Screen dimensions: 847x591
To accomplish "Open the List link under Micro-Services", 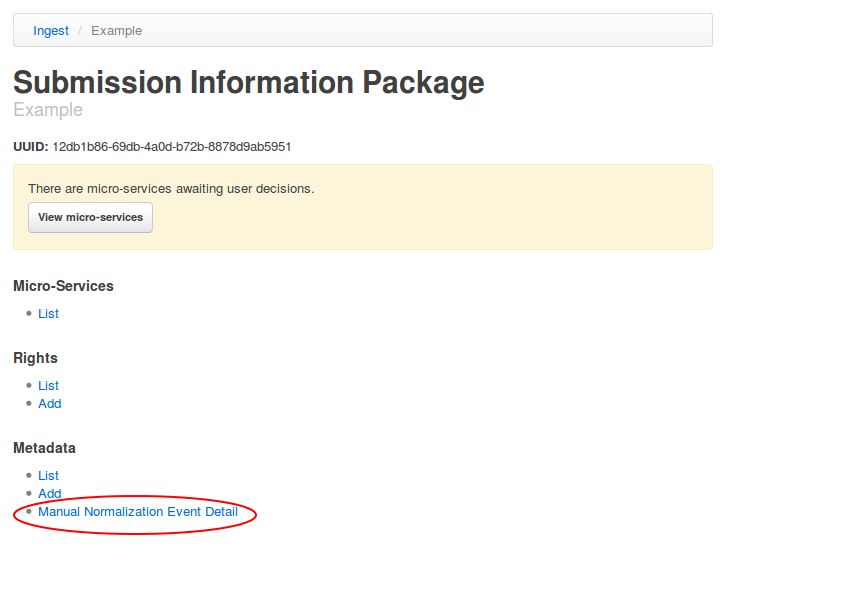I will [48, 314].
